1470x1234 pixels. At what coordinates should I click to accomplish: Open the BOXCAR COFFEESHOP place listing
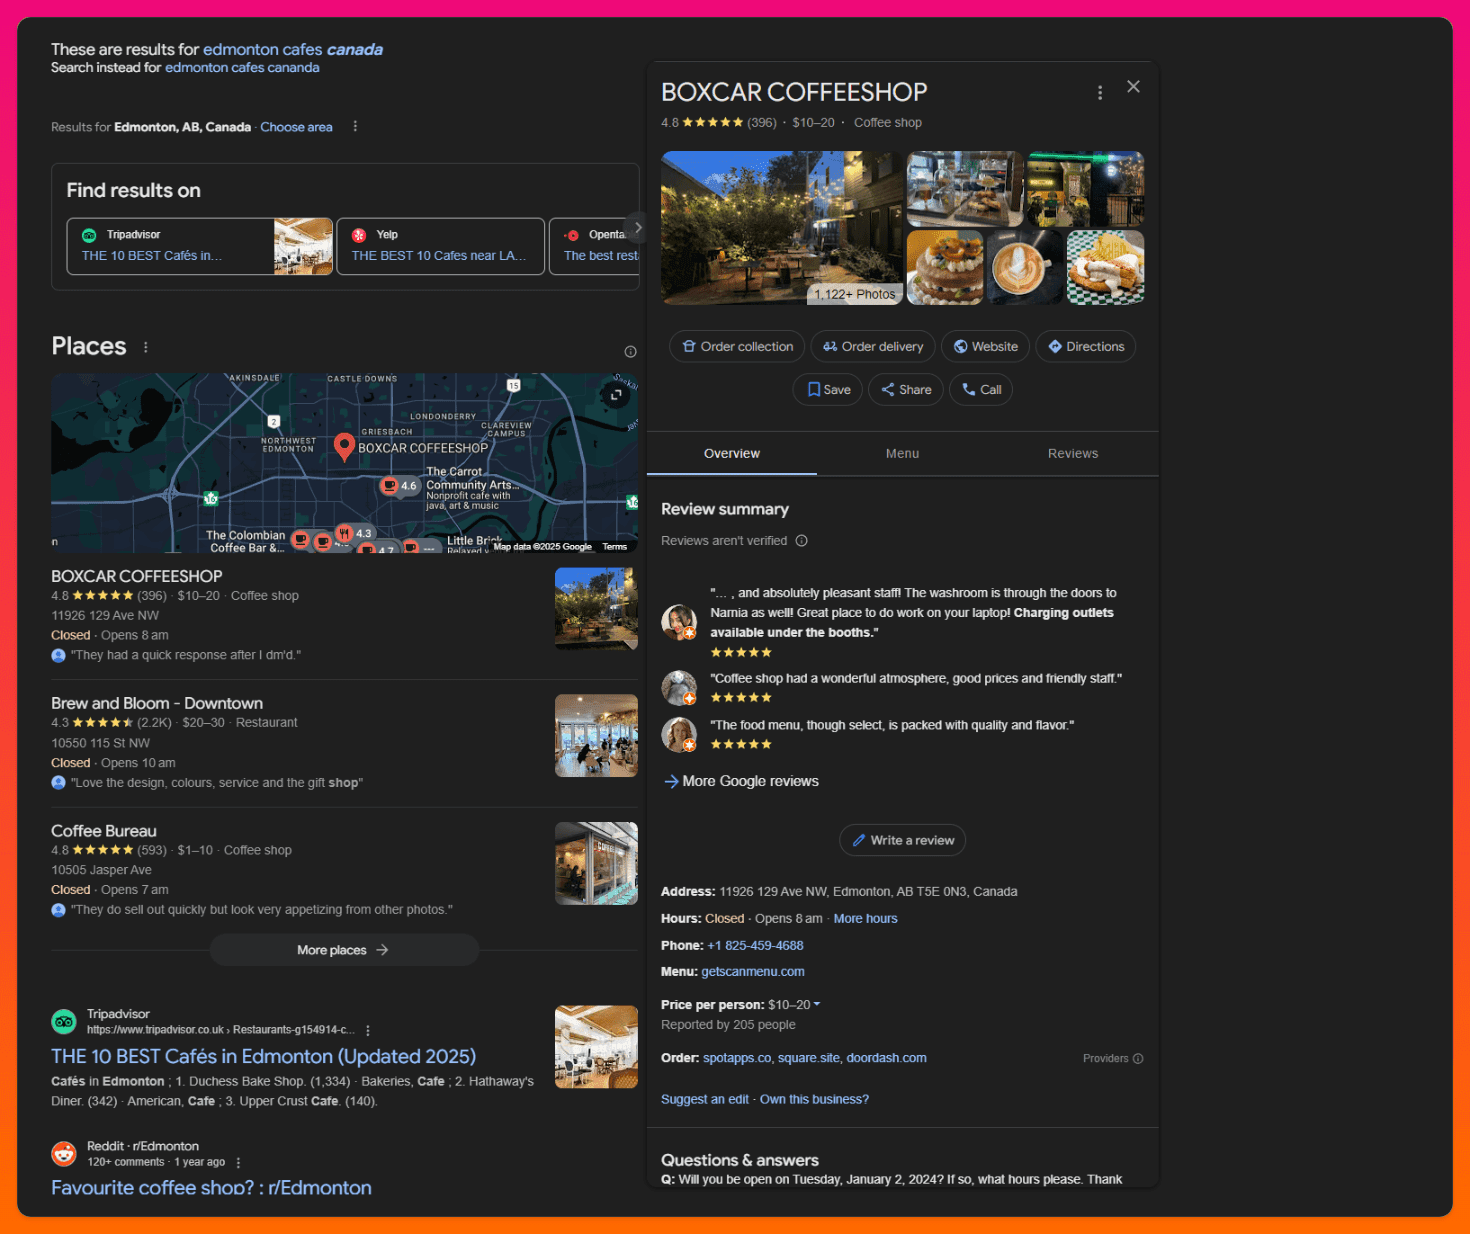tap(137, 577)
